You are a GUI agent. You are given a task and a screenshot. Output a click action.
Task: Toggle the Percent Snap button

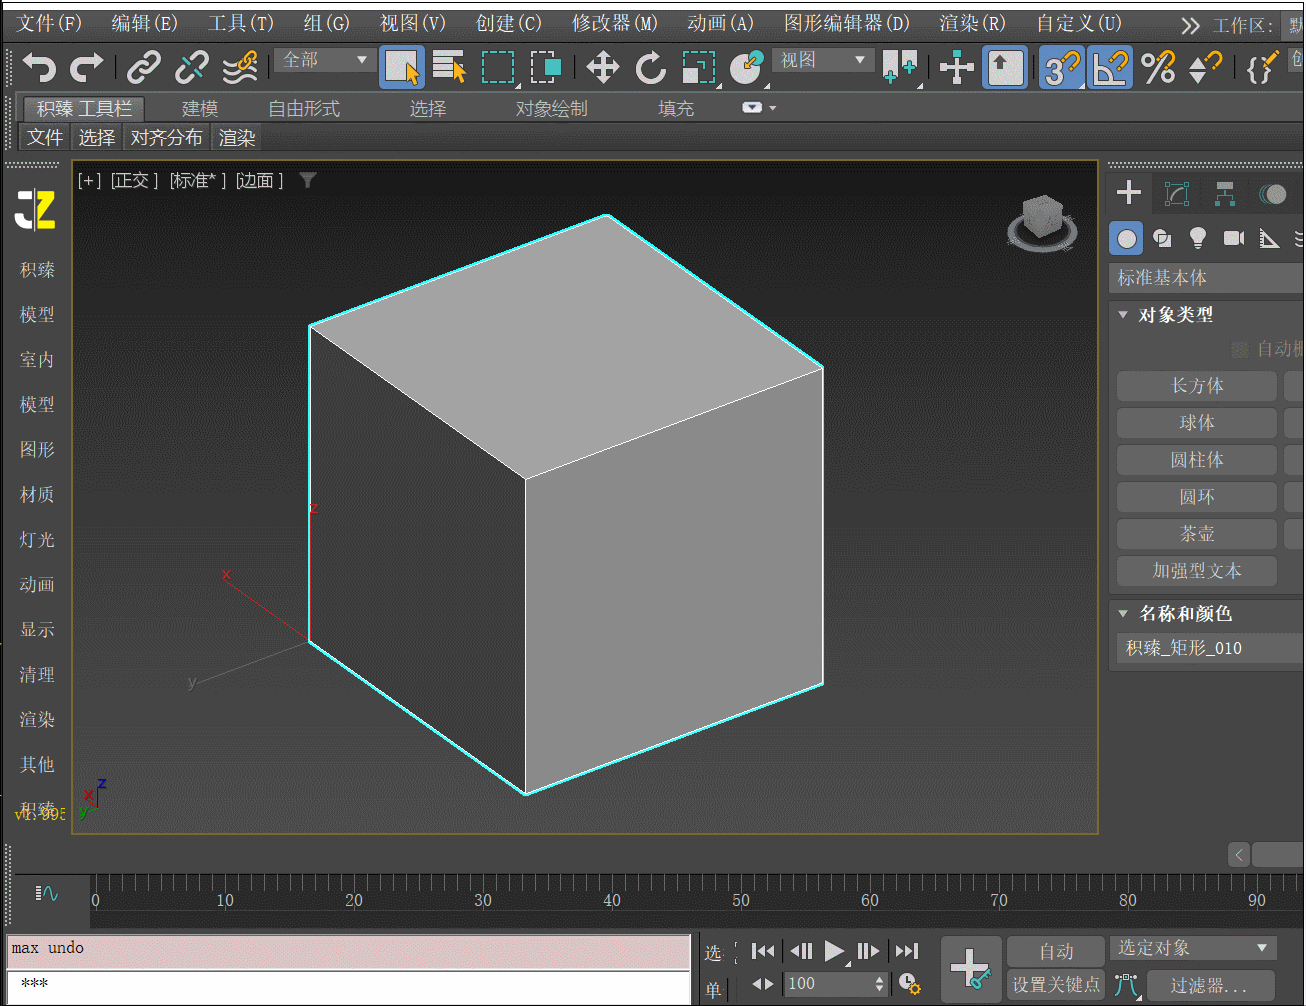coord(1158,68)
